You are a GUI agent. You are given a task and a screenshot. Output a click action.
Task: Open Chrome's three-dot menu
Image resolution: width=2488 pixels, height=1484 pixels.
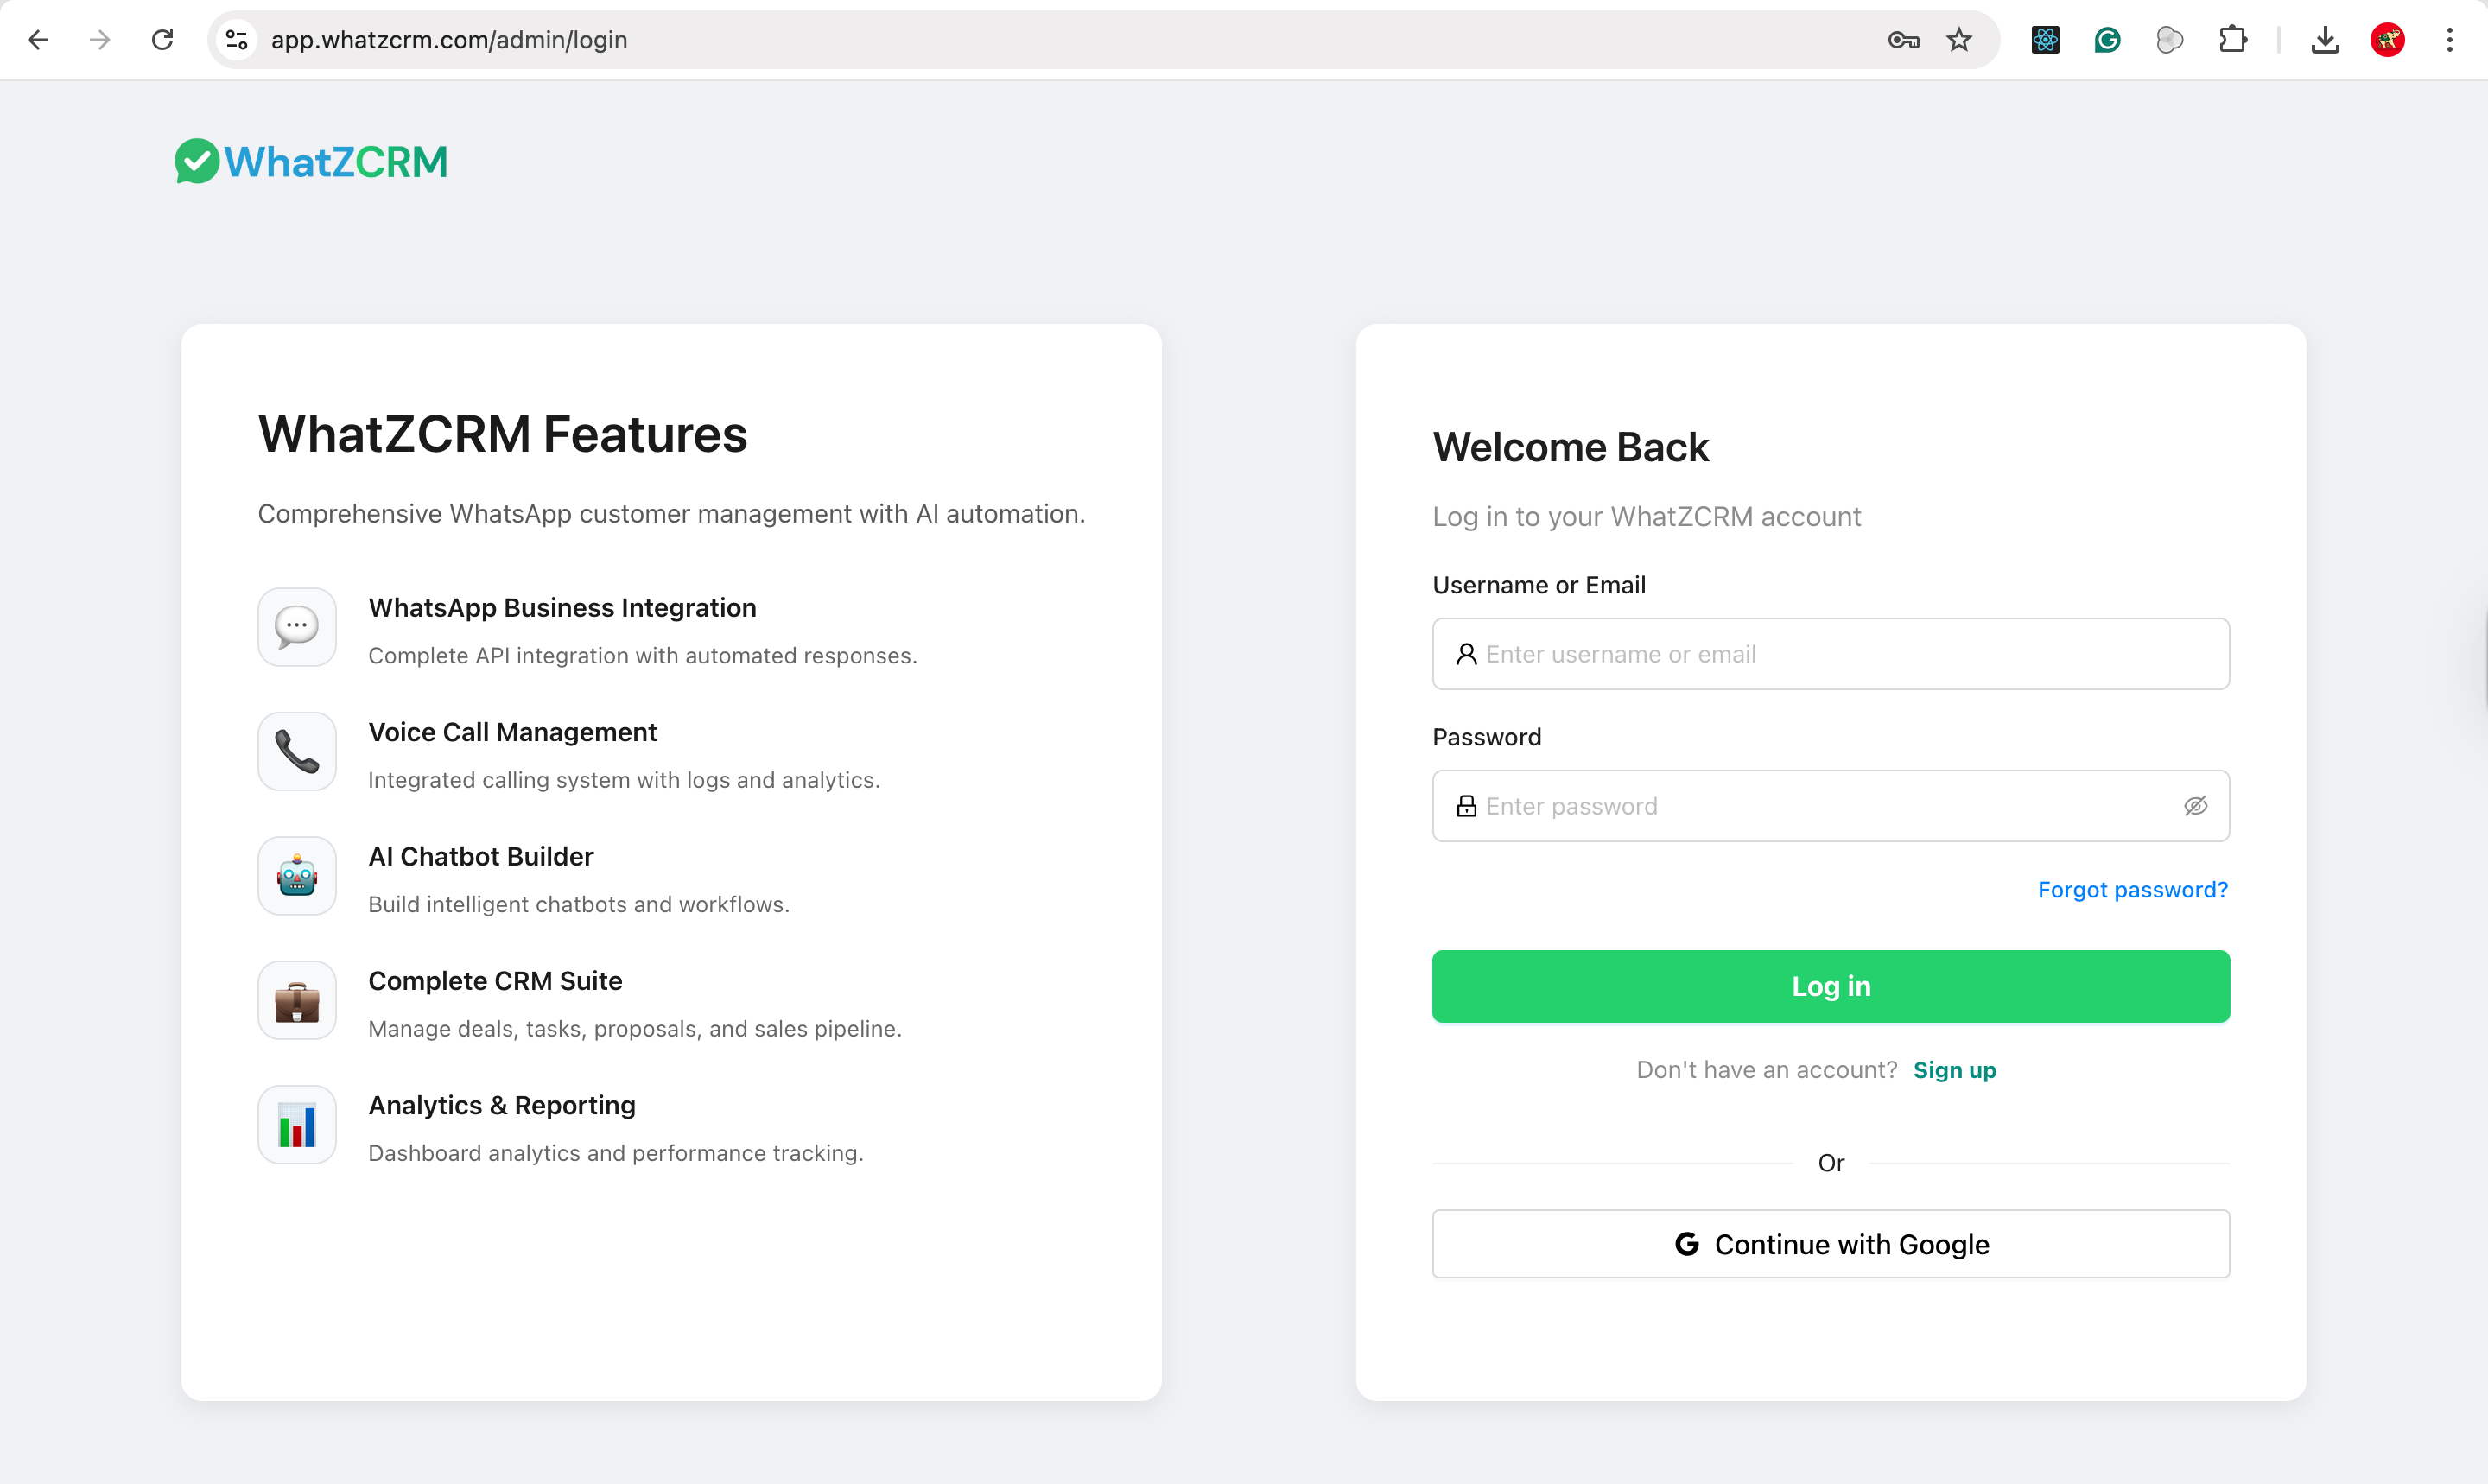[x=2449, y=40]
